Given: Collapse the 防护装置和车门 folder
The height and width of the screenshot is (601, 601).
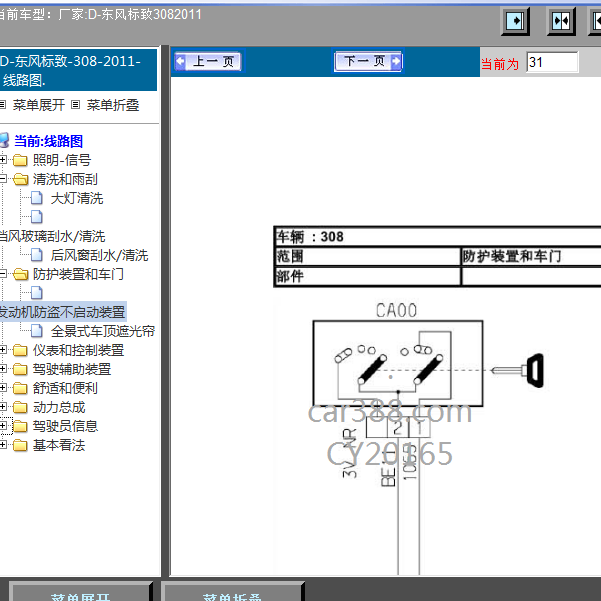Looking at the screenshot, I should pyautogui.click(x=3, y=274).
